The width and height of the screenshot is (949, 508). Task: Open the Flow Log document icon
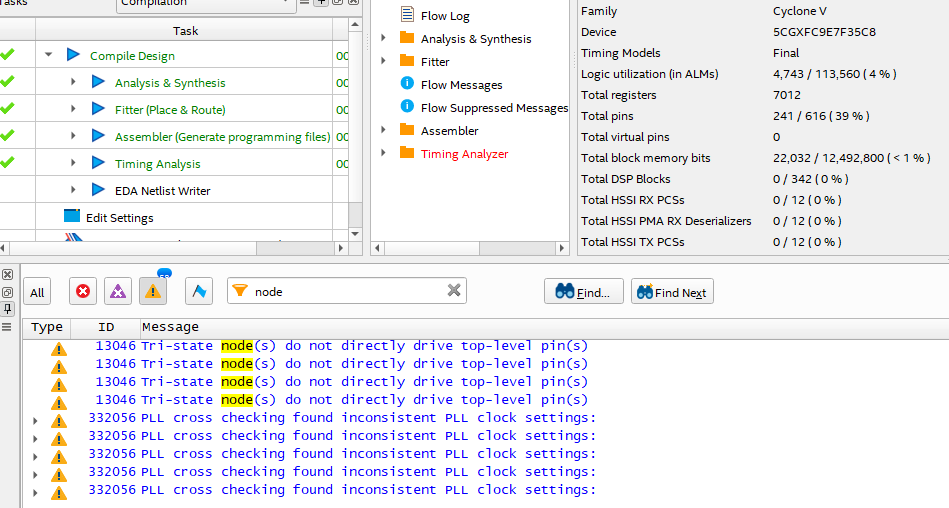(x=407, y=15)
